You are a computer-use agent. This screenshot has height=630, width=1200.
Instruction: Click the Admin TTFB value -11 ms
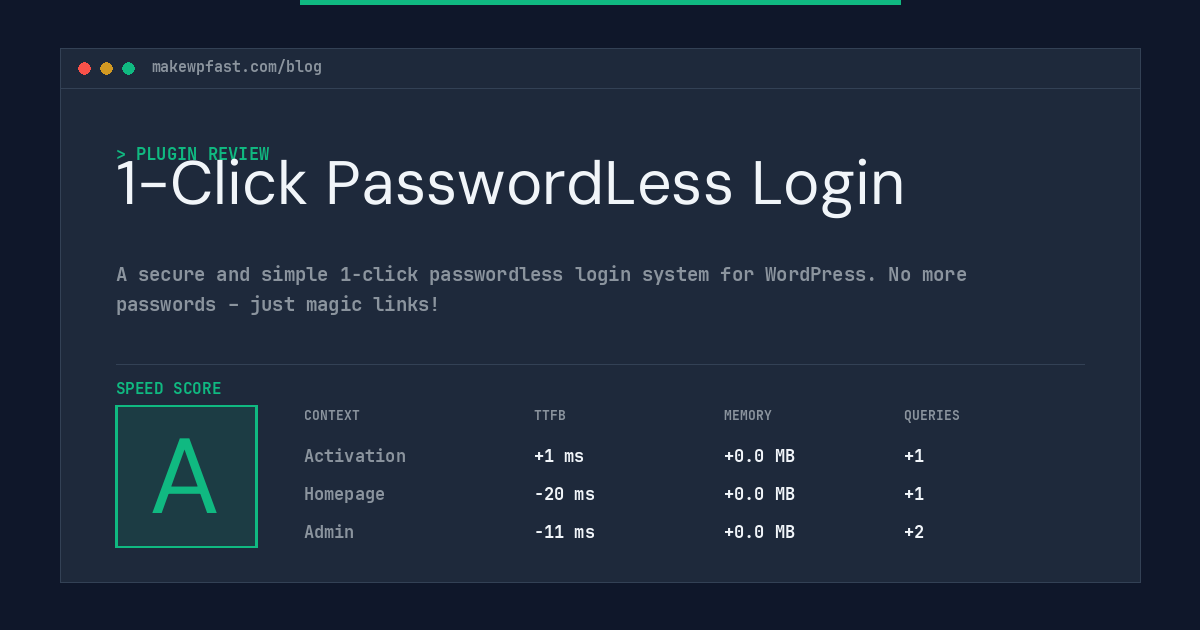pyautogui.click(x=564, y=532)
